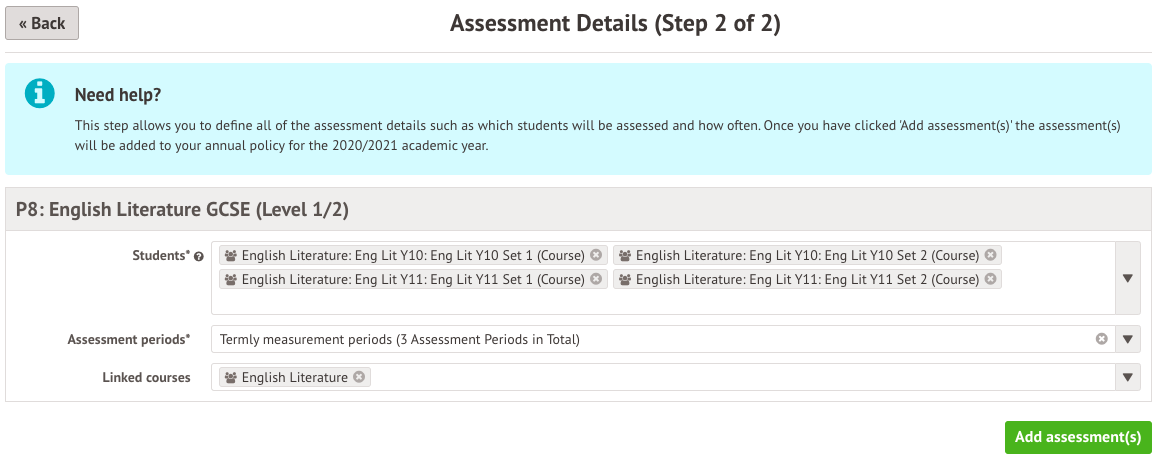Clear the Termly measurement periods selection
This screenshot has height=463, width=1158.
point(1102,339)
